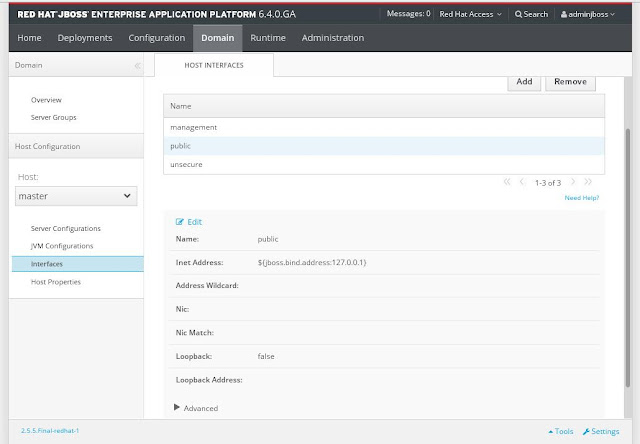Open the Administration tab
640x444 pixels.
coord(333,38)
